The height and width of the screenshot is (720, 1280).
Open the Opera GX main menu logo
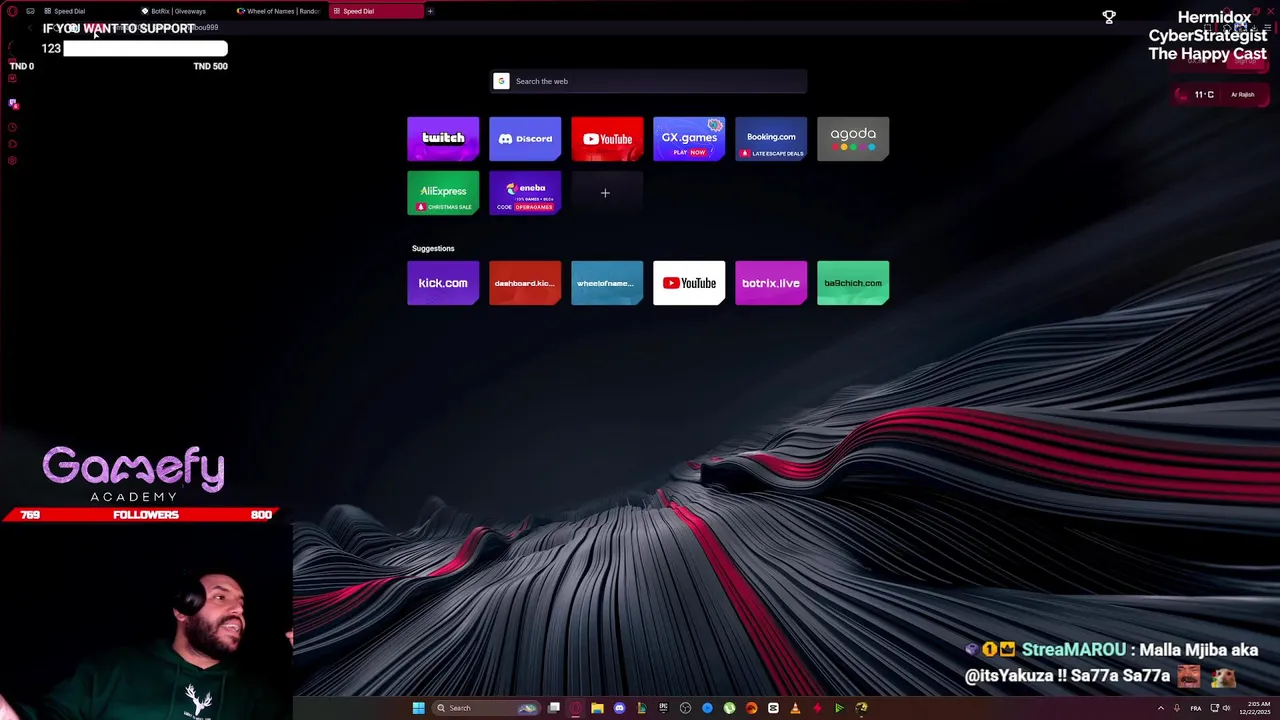coord(11,11)
